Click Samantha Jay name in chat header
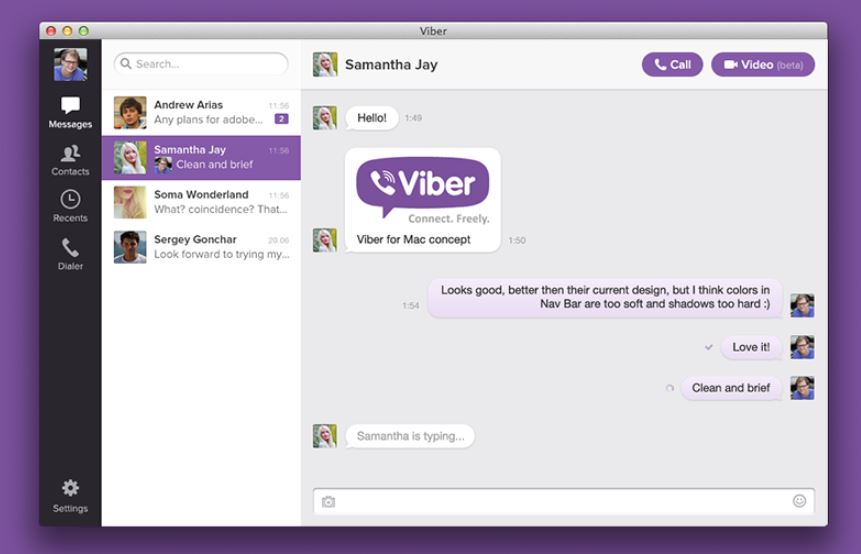This screenshot has height=554, width=861. [x=391, y=65]
